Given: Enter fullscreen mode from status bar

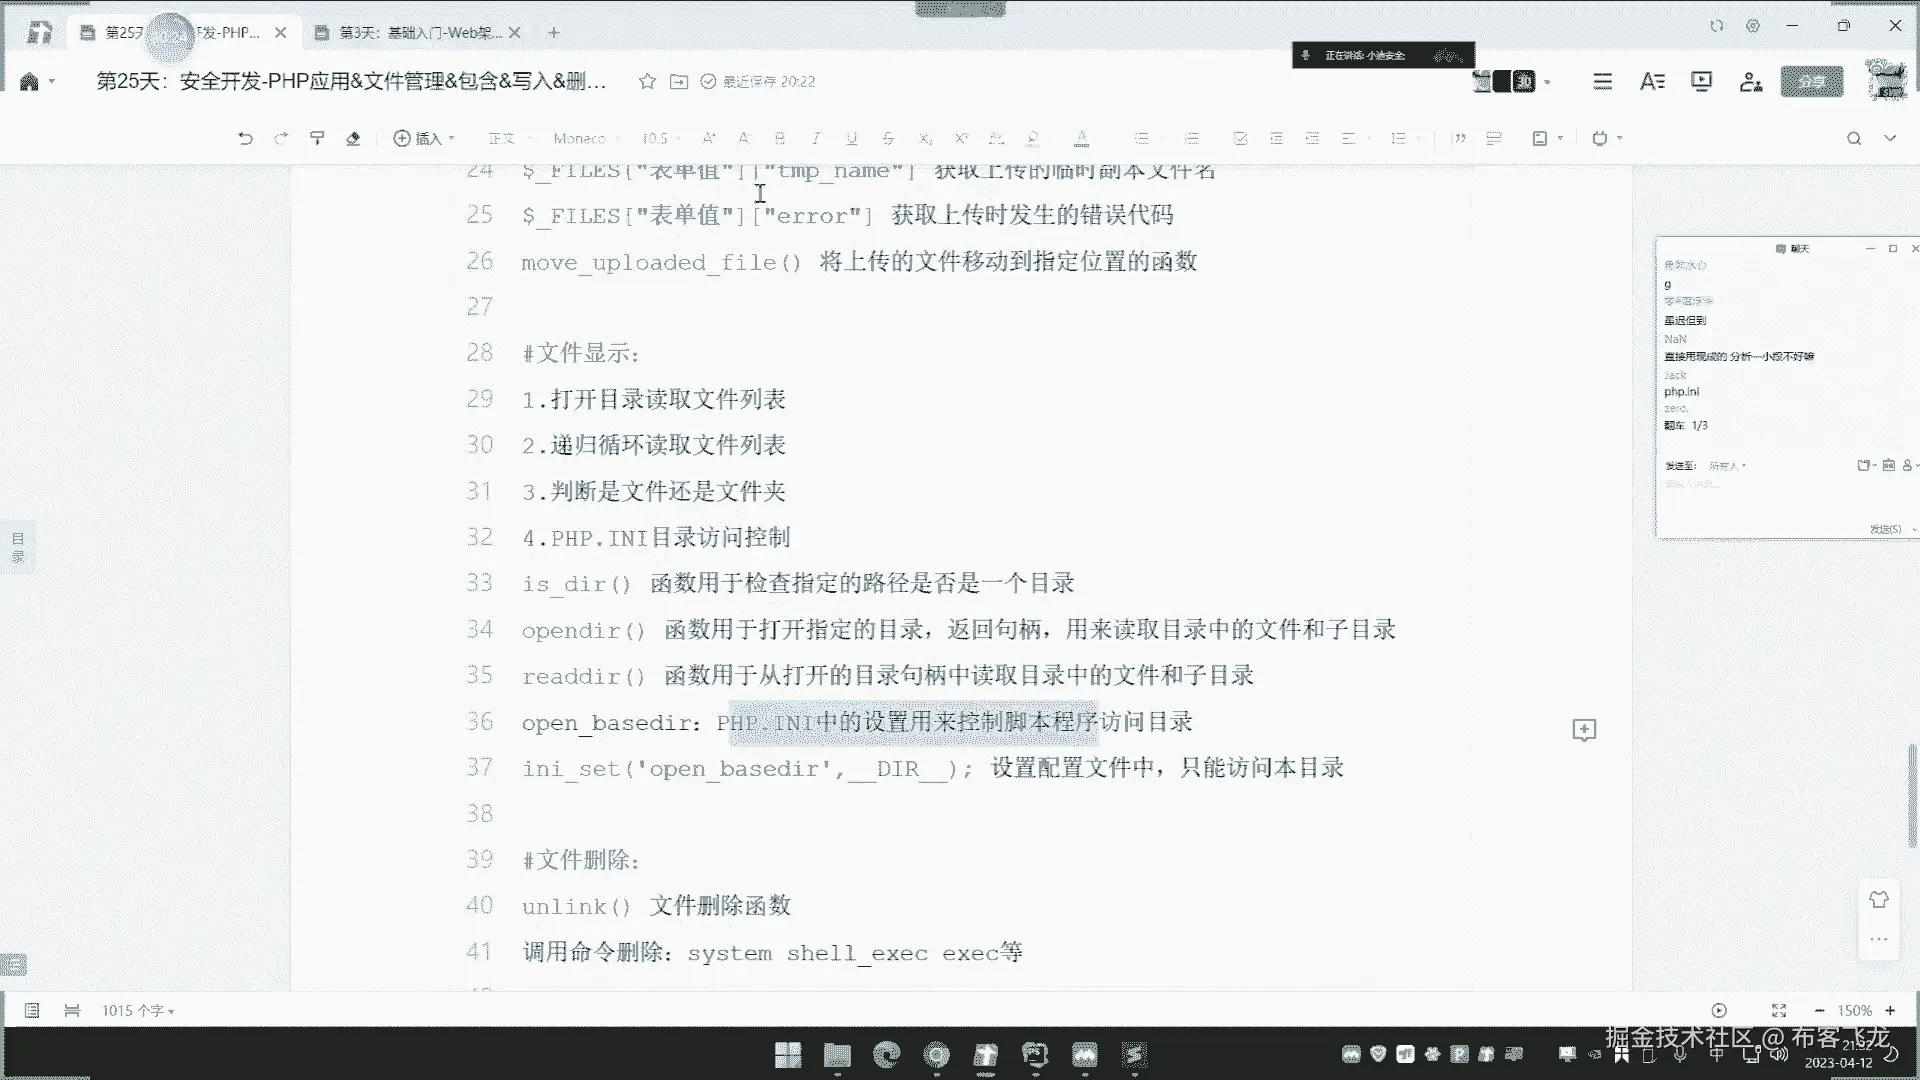Looking at the screenshot, I should coord(1778,1011).
